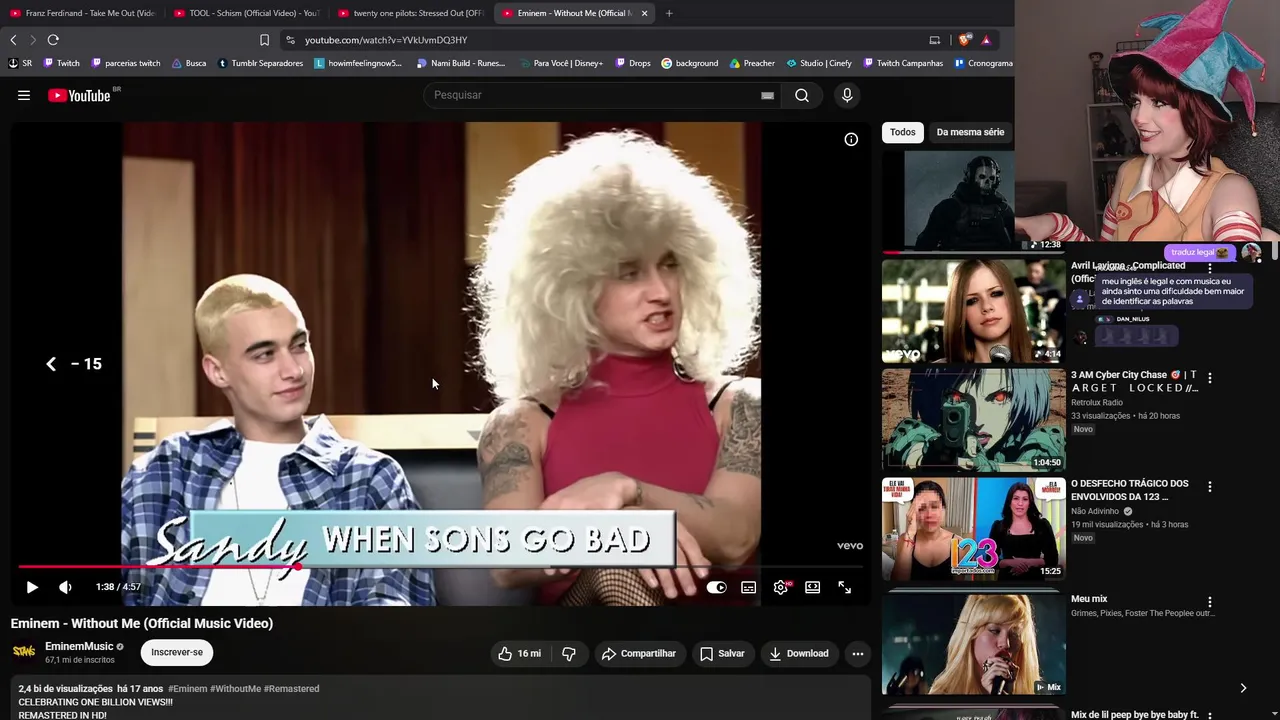Save the video with Salvar
The height and width of the screenshot is (720, 1280).
722,653
